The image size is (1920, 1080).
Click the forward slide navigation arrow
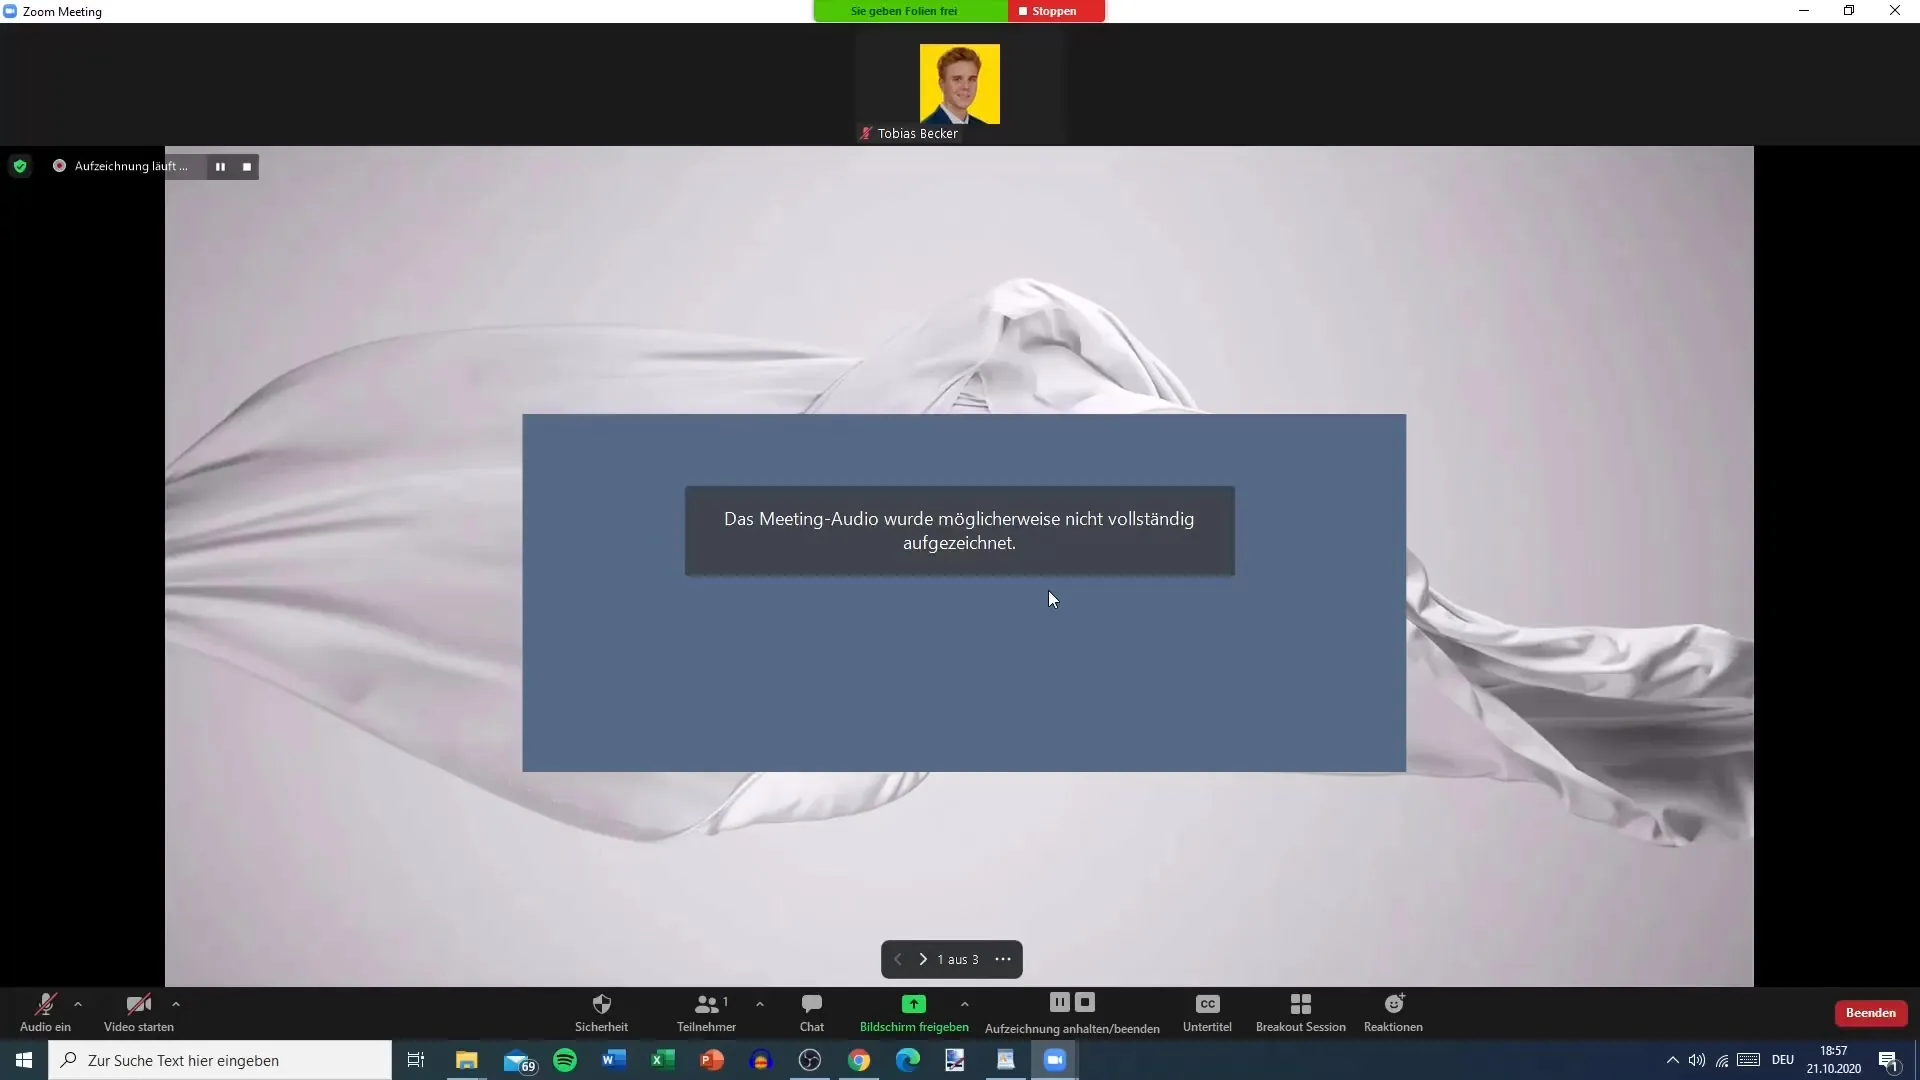pyautogui.click(x=922, y=959)
